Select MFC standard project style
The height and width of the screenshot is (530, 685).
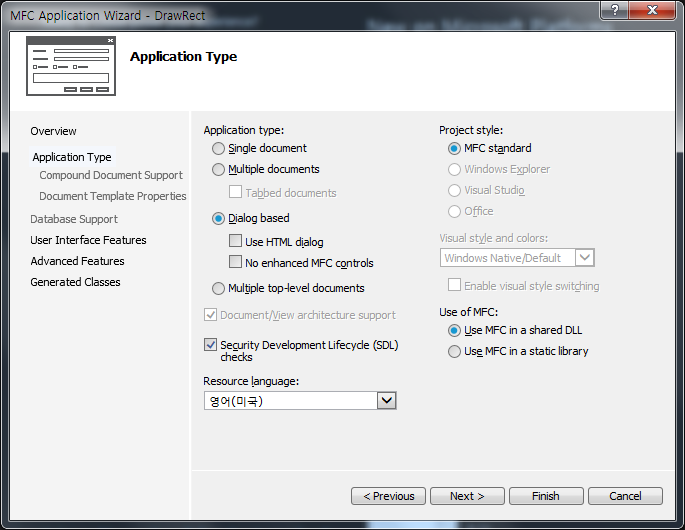454,149
